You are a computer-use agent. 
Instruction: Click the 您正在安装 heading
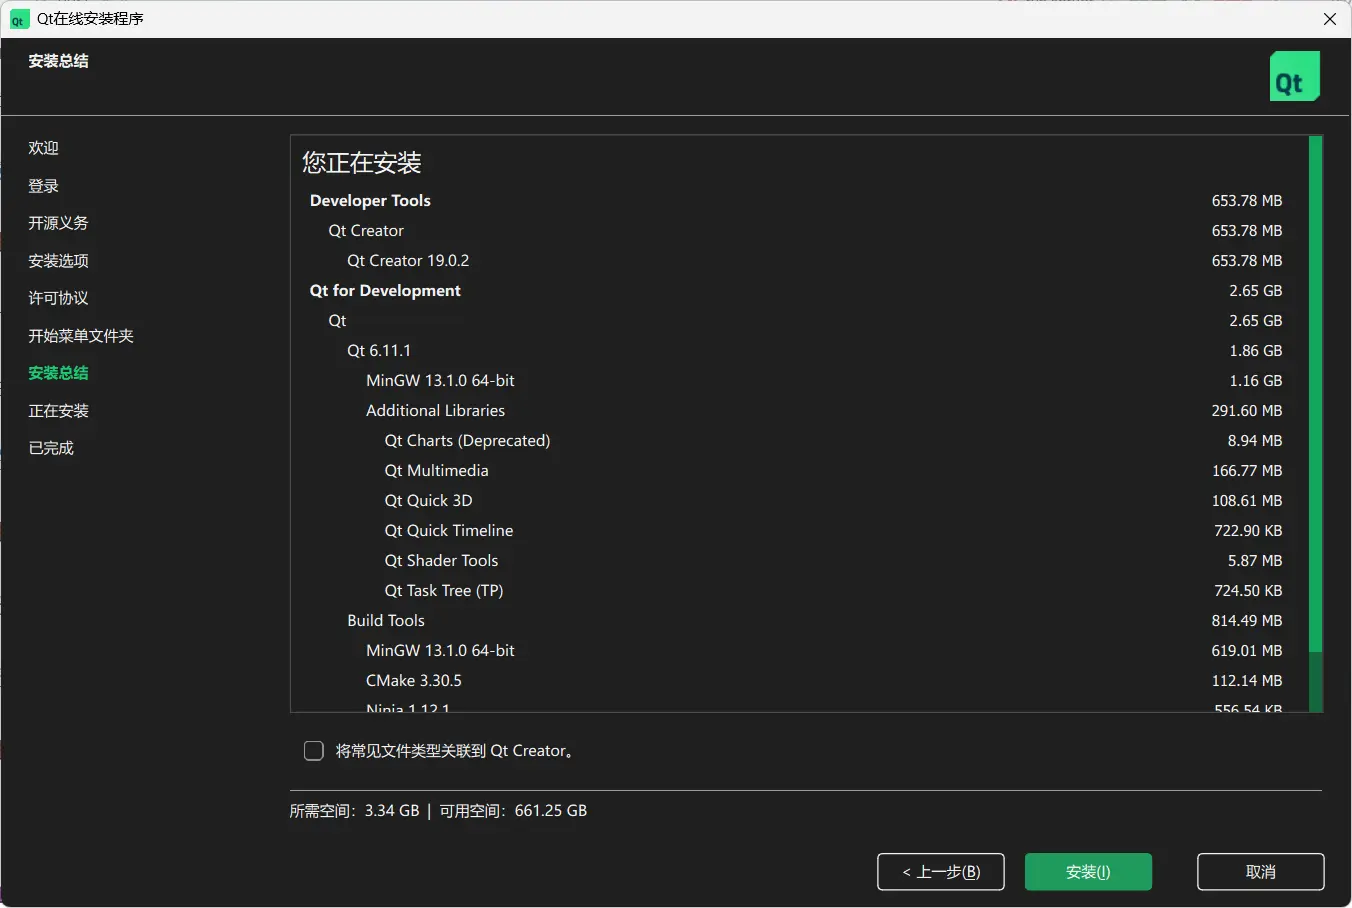click(362, 163)
